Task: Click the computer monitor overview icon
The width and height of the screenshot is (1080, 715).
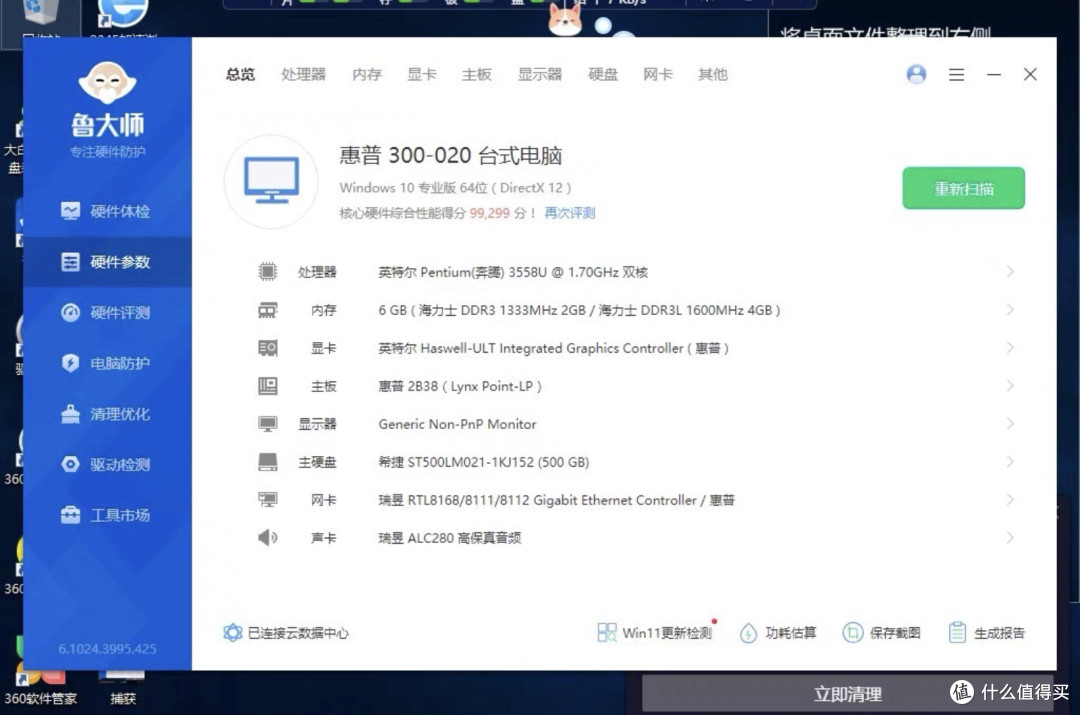Action: (271, 181)
